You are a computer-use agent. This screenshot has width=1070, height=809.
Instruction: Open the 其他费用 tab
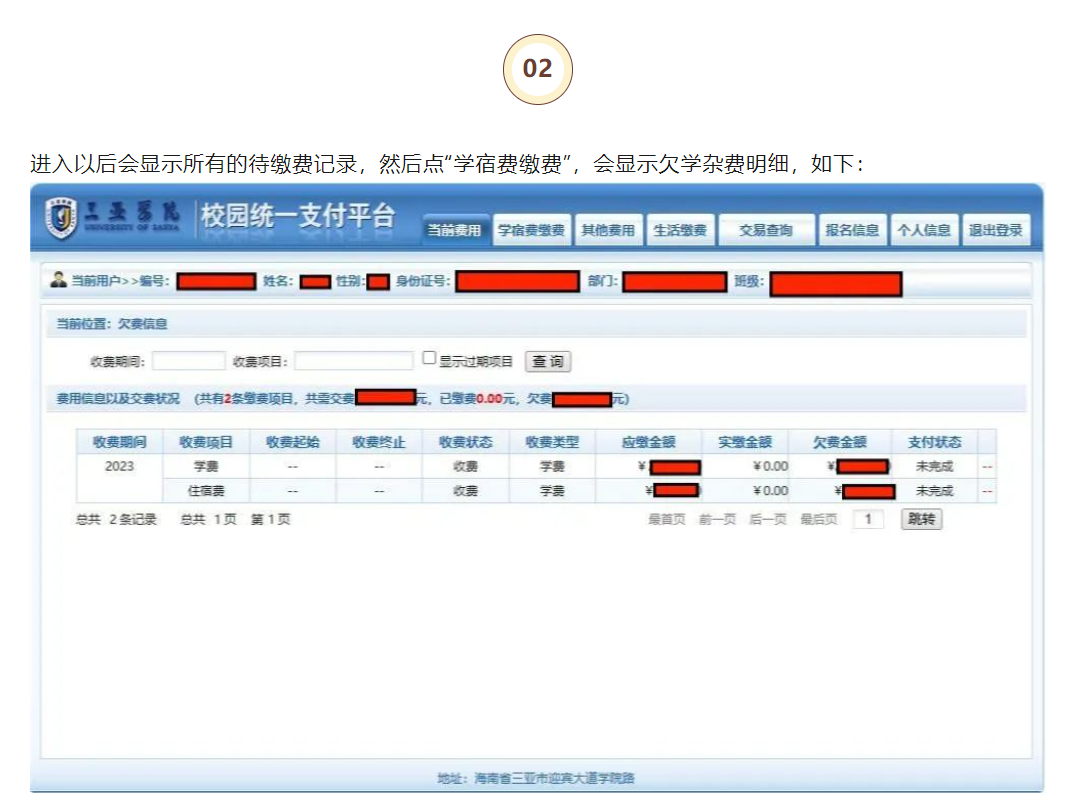608,230
